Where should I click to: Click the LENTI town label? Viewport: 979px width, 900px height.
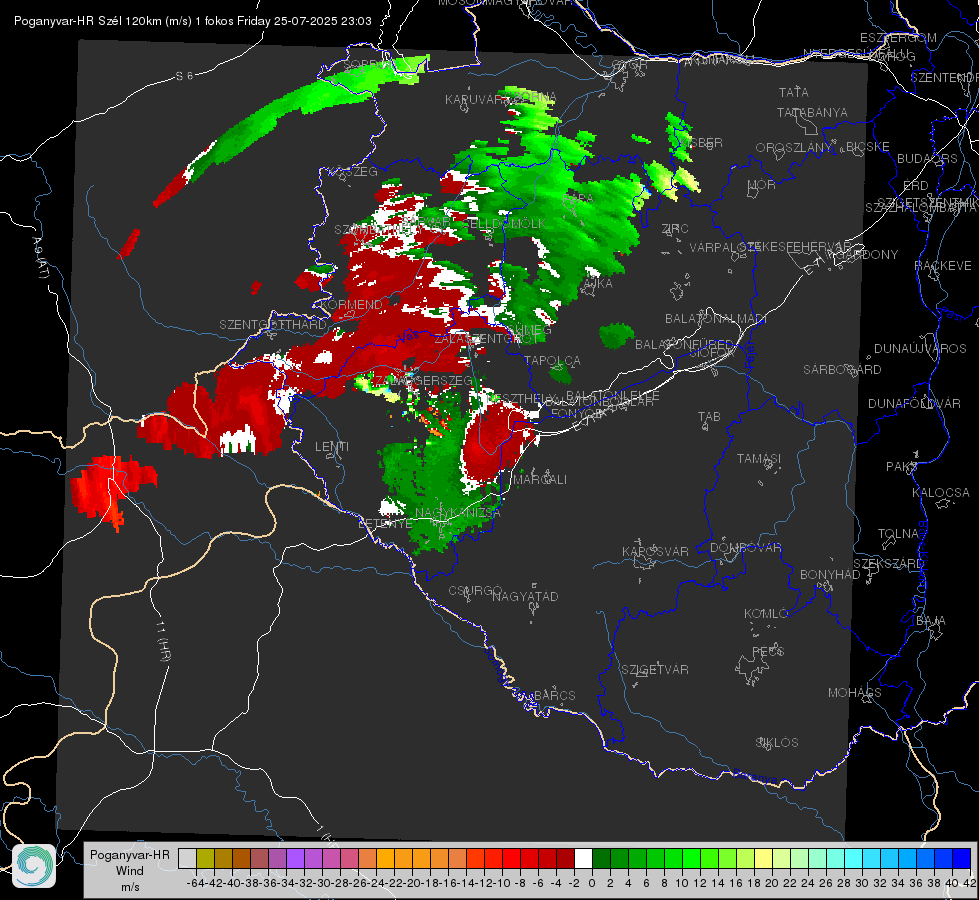tap(332, 447)
